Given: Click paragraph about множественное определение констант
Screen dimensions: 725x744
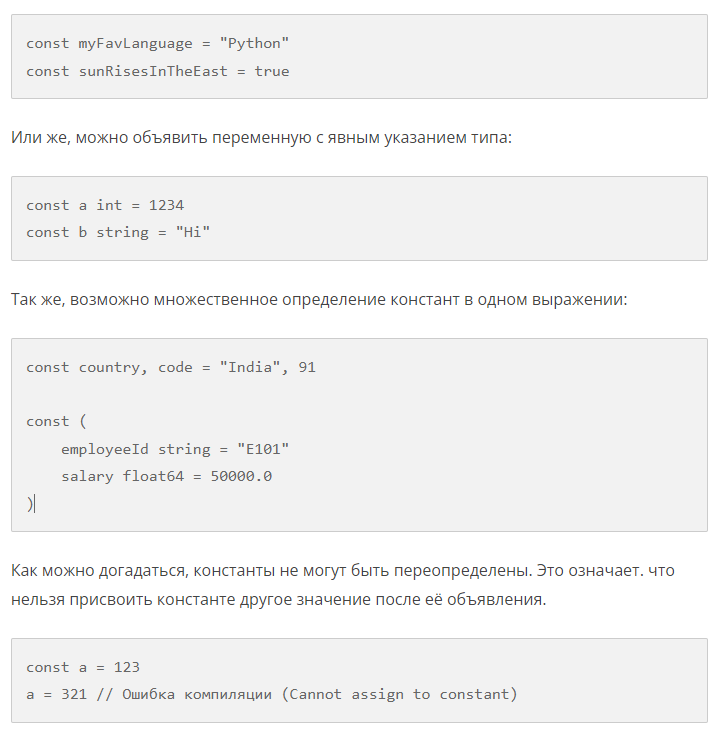Looking at the screenshot, I should [319, 300].
